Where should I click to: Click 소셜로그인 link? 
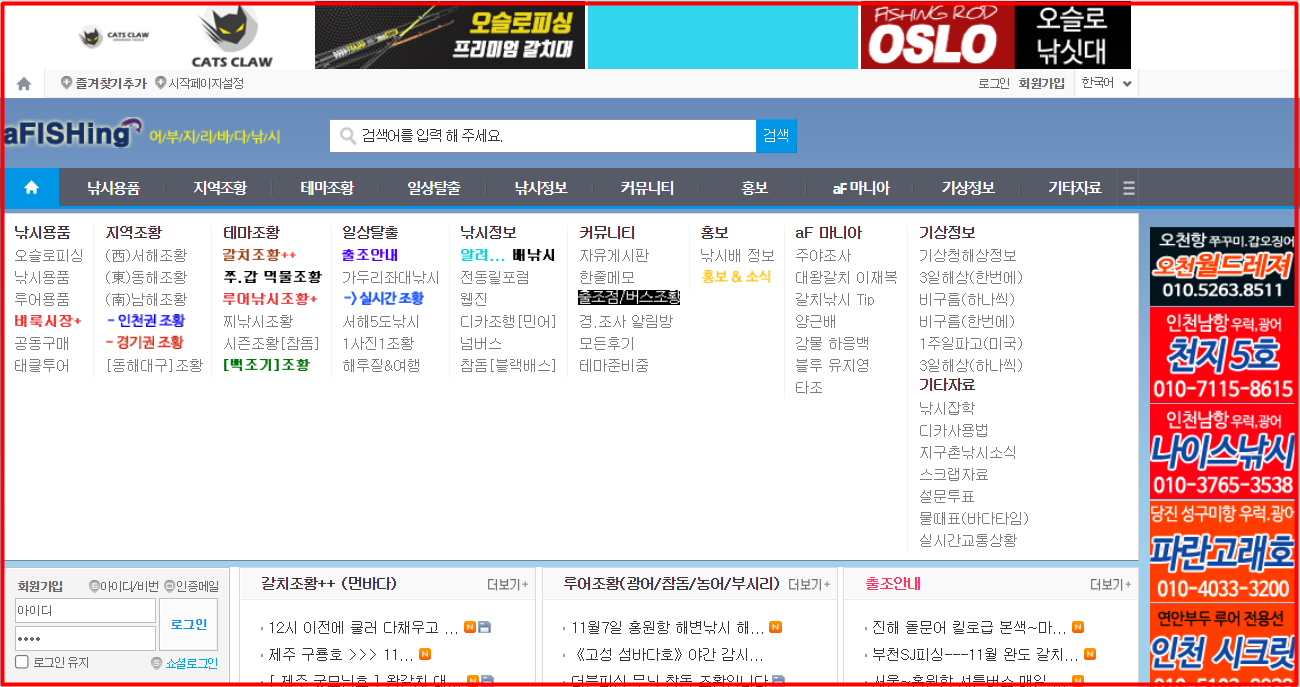[185, 663]
